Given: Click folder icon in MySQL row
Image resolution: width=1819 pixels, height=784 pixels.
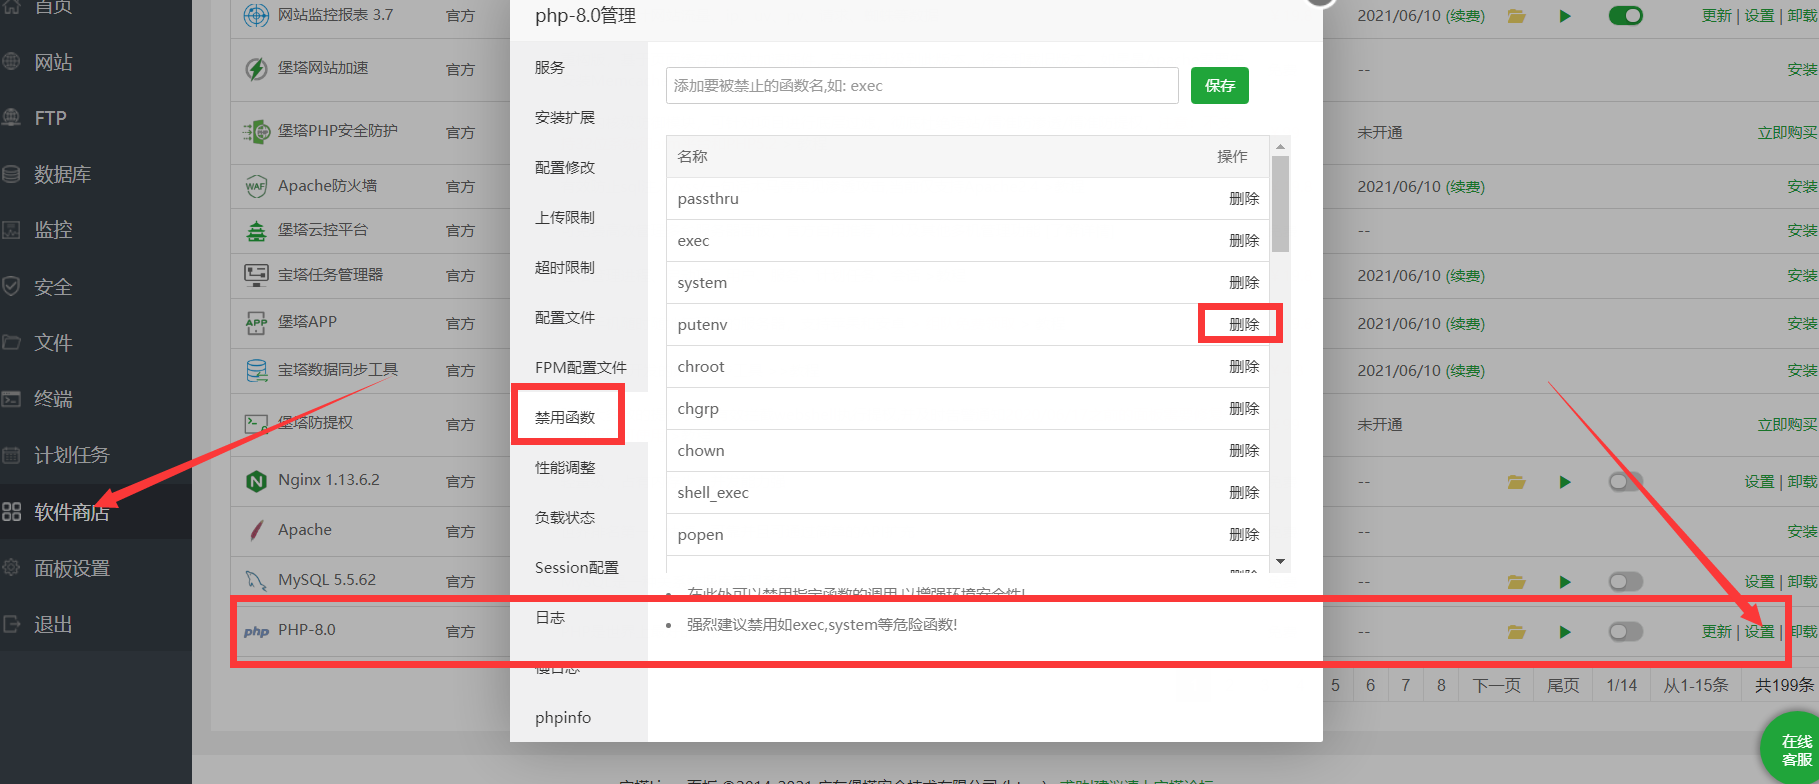Looking at the screenshot, I should coord(1516,582).
